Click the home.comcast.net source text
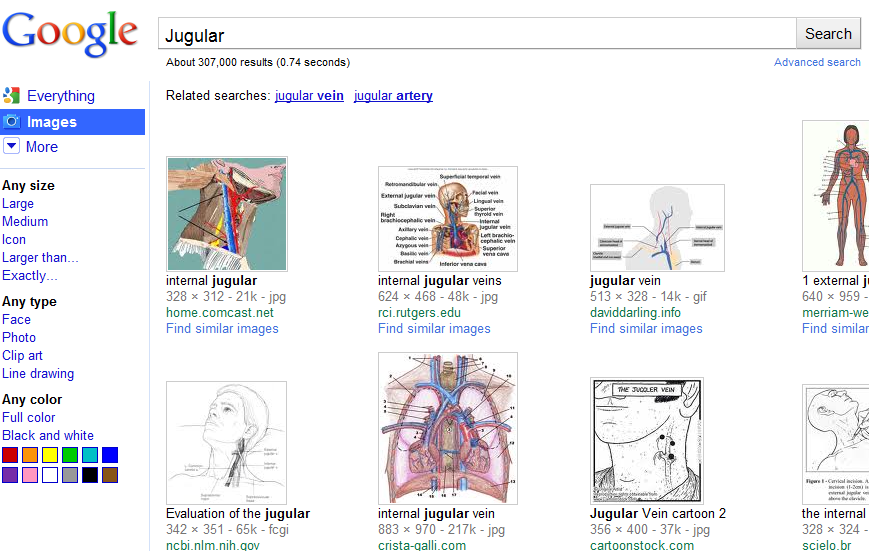The image size is (869, 551). point(219,313)
